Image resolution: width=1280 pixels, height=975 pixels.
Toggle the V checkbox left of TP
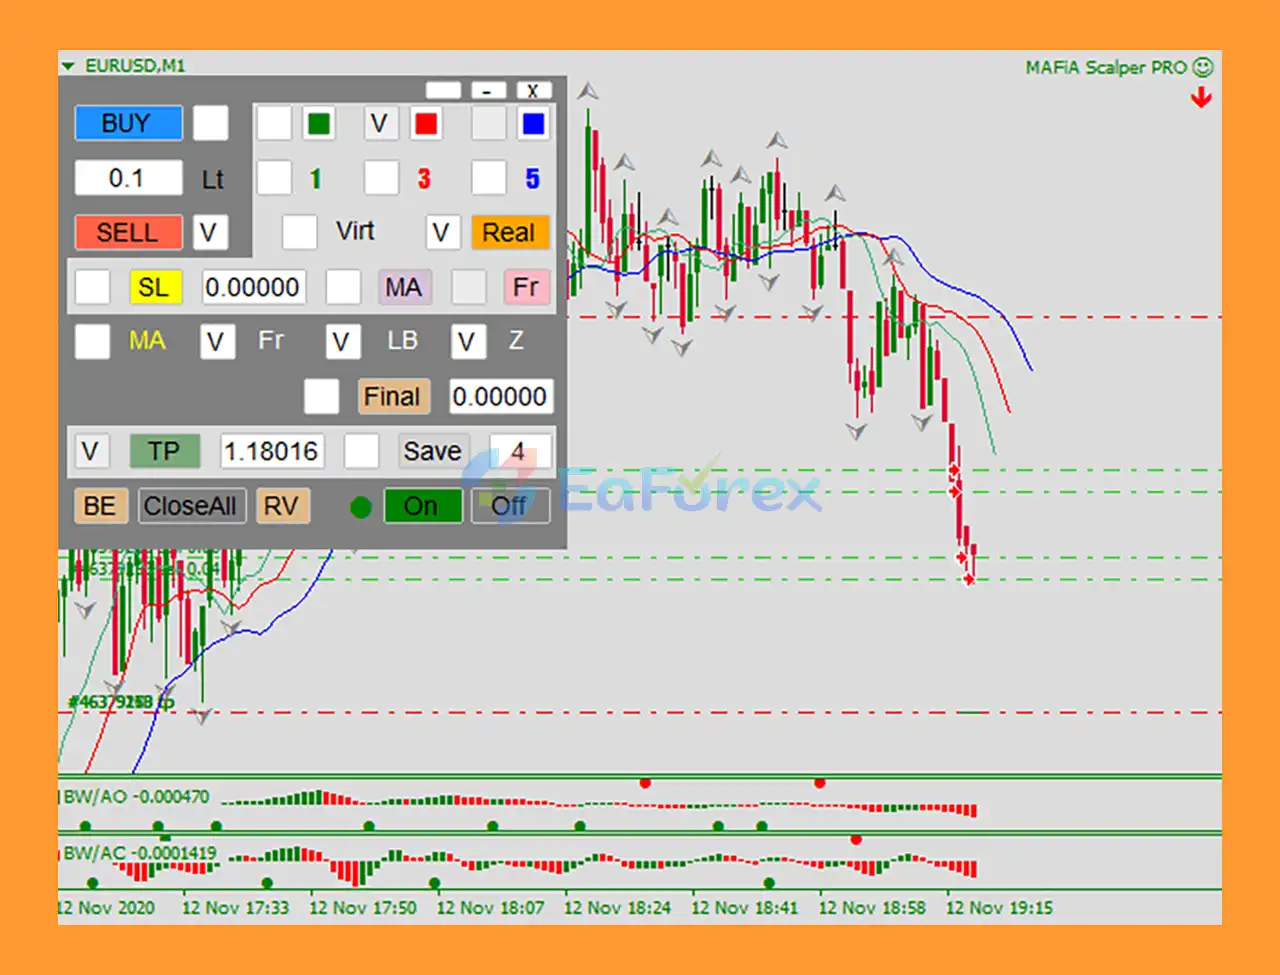pyautogui.click(x=90, y=451)
